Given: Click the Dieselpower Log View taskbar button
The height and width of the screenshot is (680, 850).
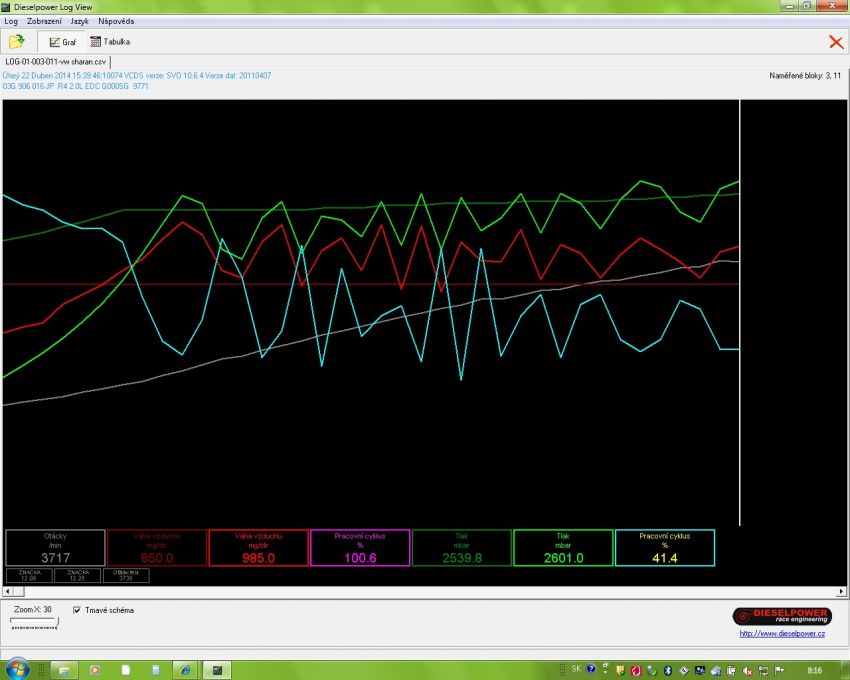Looking at the screenshot, I should (x=217, y=671).
